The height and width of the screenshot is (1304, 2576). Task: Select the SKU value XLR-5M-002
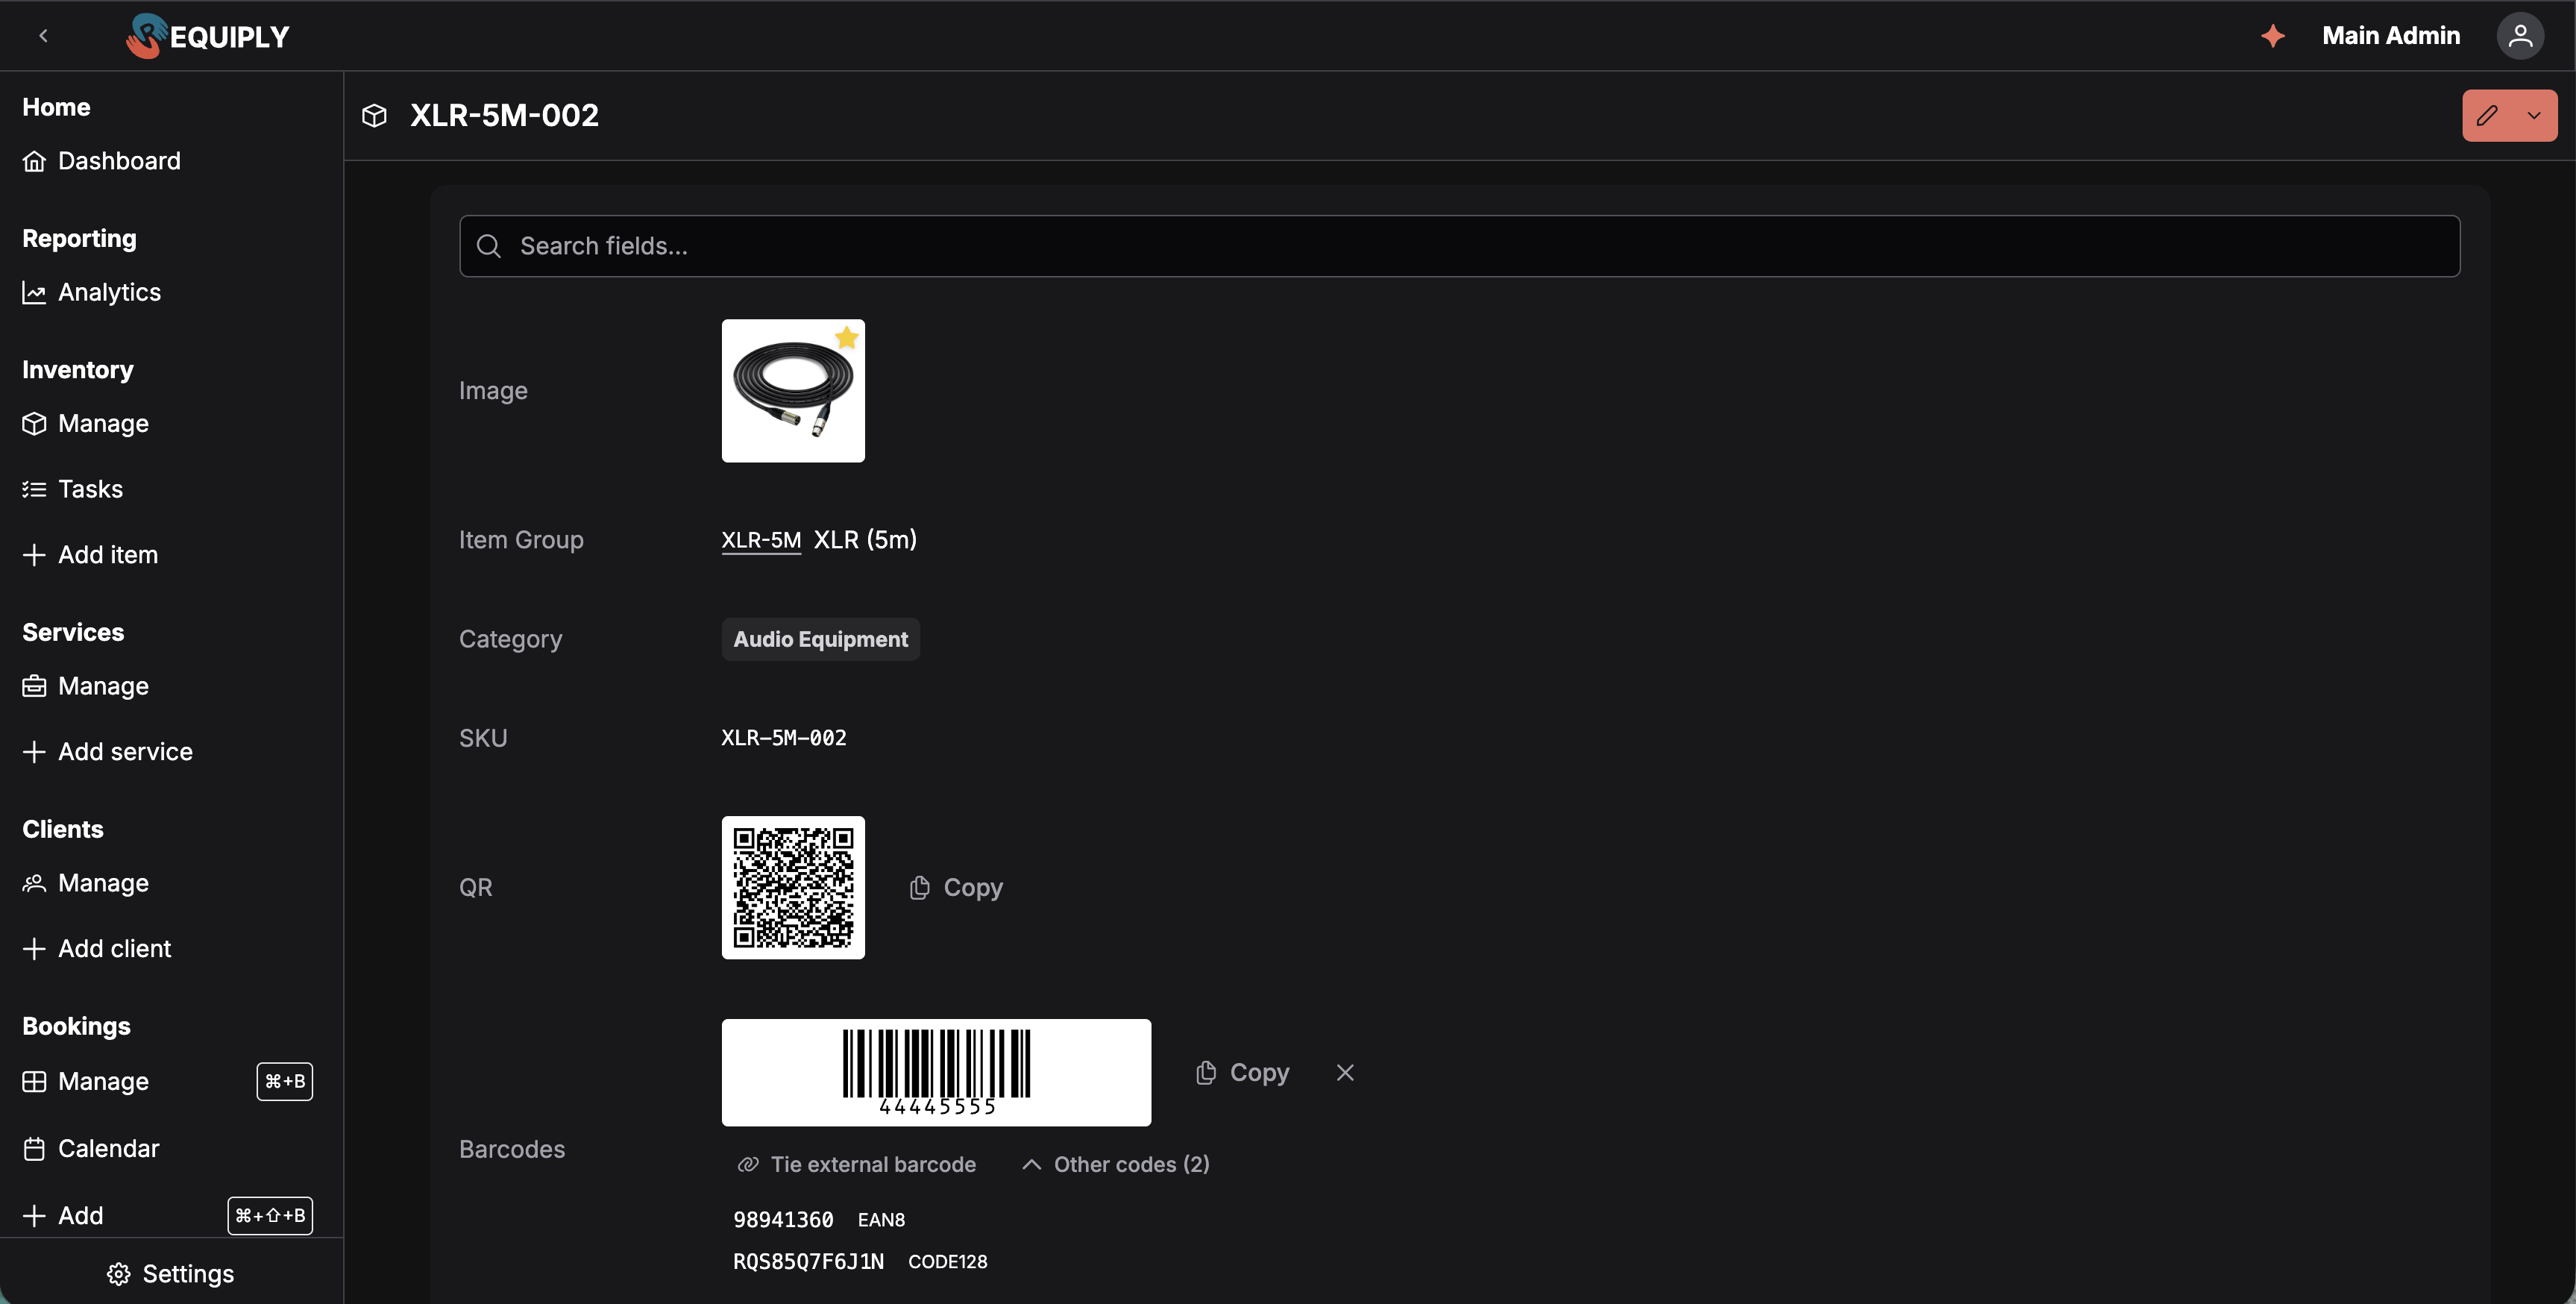784,738
